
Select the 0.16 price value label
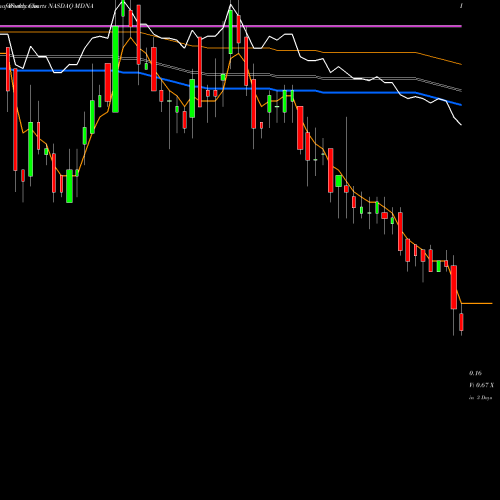pos(475,373)
